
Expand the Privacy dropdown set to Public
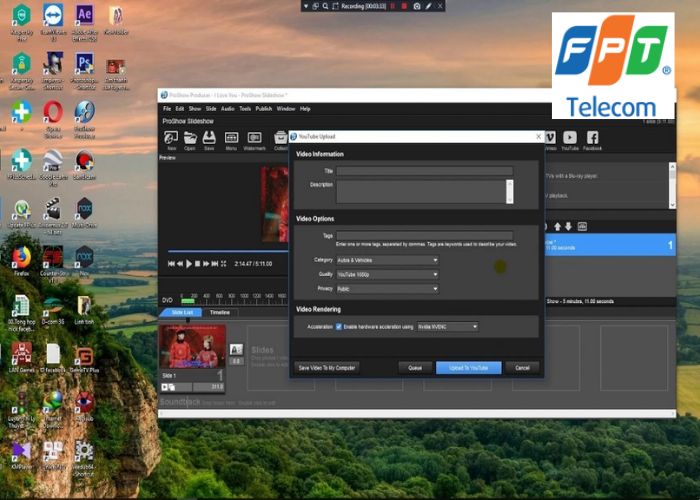[387, 288]
